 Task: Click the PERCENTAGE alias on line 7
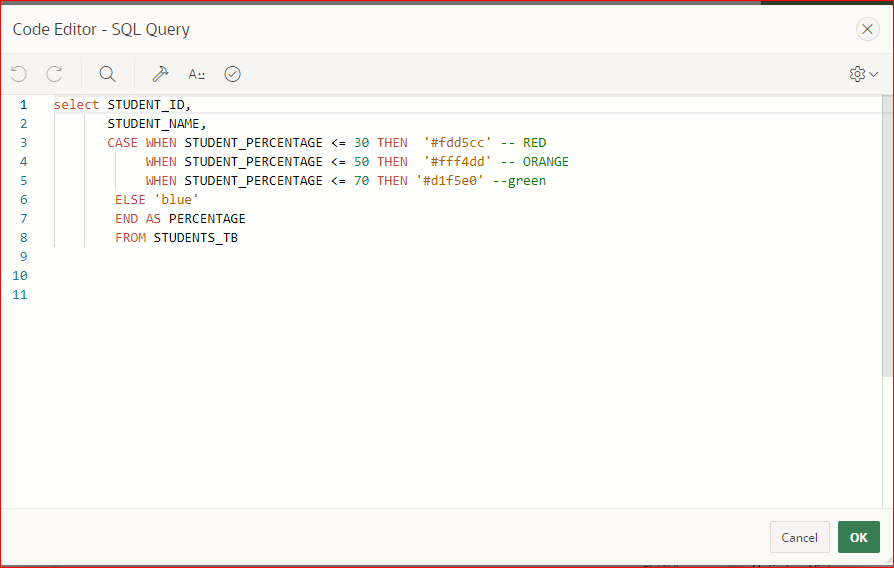pyautogui.click(x=207, y=218)
